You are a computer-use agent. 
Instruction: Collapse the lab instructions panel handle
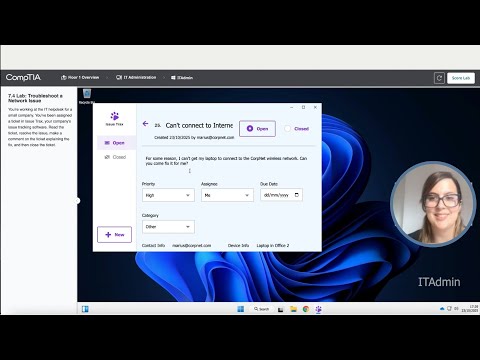click(77, 201)
